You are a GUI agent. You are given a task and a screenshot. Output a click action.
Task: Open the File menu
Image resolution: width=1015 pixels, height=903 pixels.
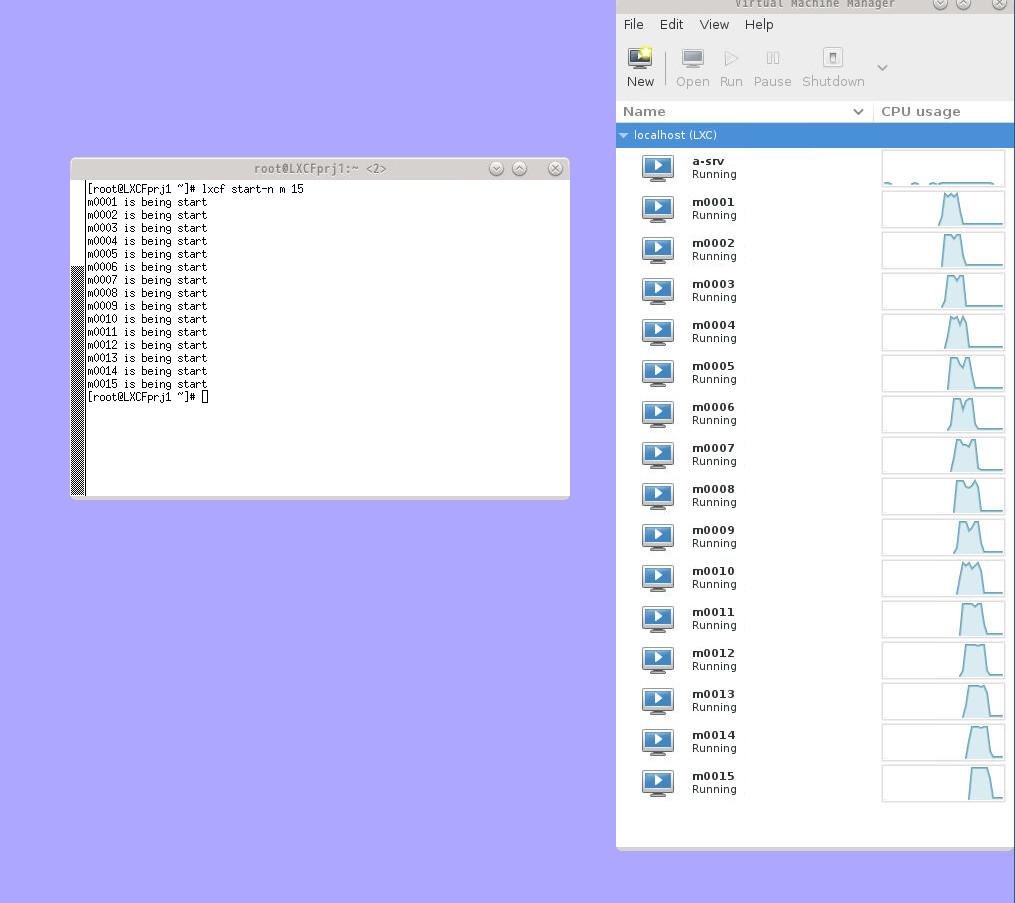(633, 24)
